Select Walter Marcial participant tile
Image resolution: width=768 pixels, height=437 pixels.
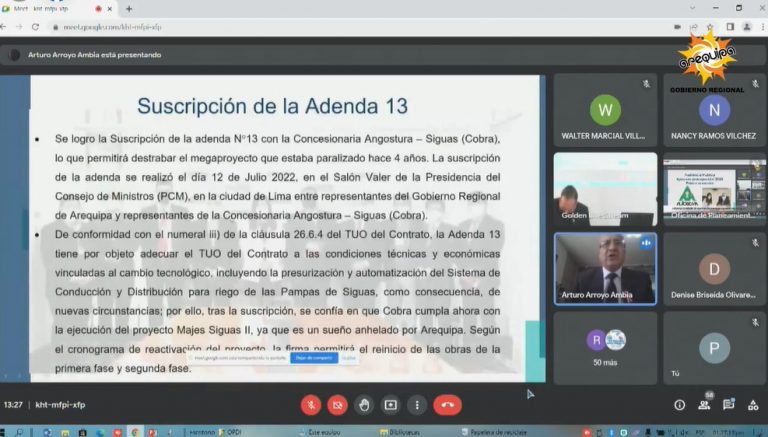point(605,110)
